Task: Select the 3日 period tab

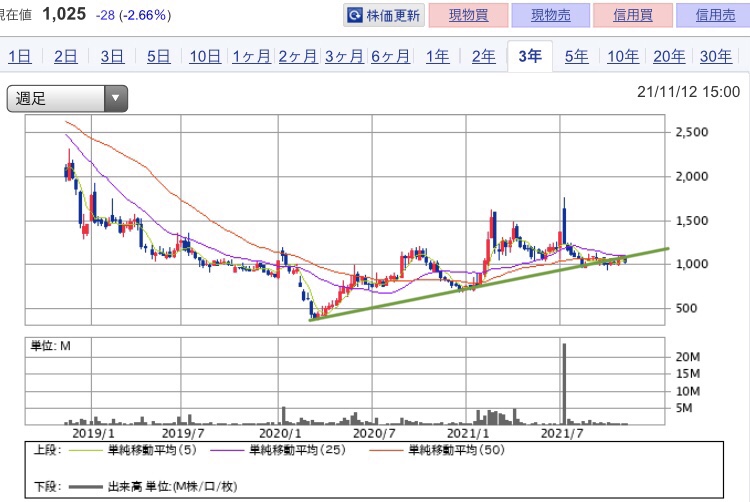Action: 112,56
